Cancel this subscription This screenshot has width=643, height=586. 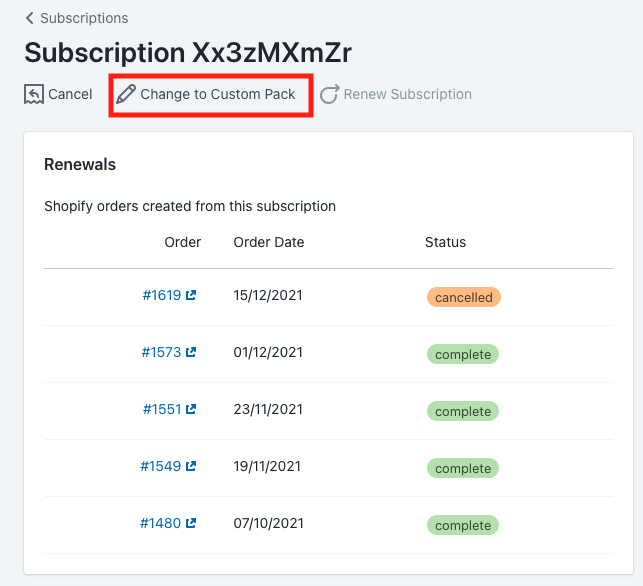click(x=58, y=94)
